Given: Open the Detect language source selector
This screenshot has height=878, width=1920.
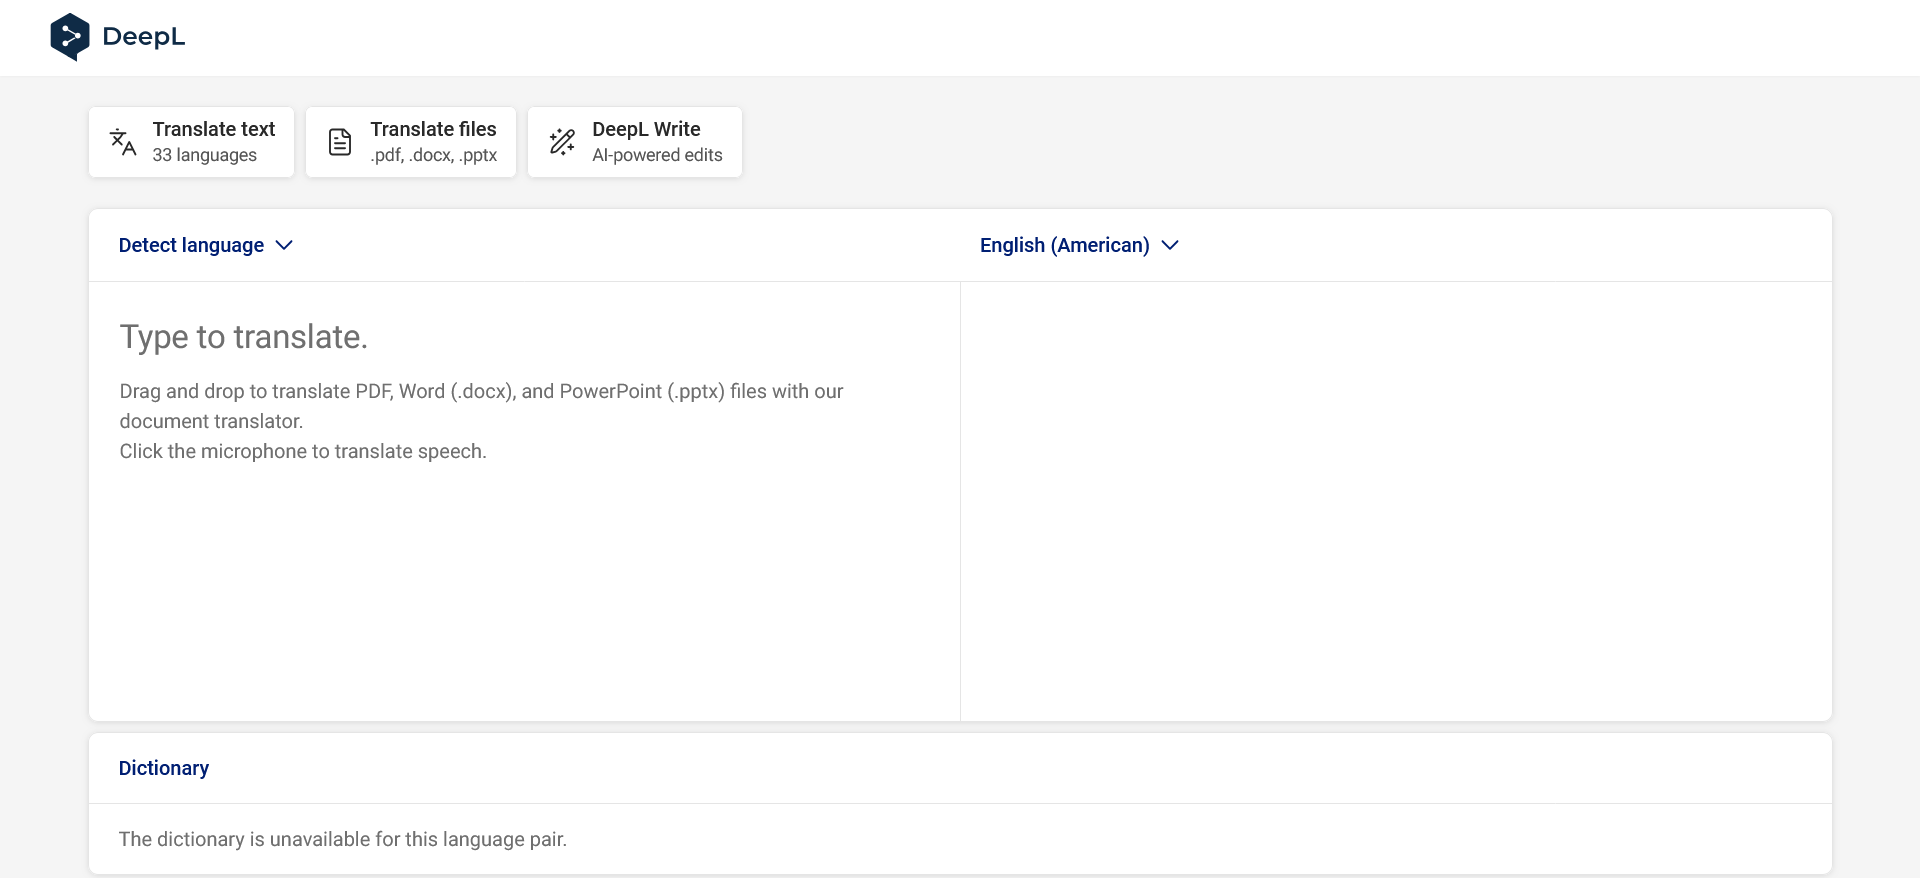Looking at the screenshot, I should (191, 245).
